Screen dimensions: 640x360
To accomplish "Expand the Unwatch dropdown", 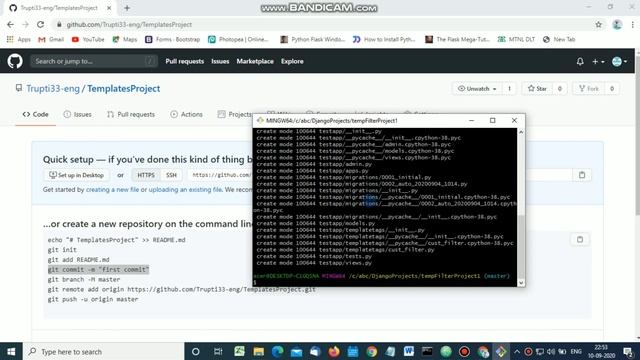I will (x=477, y=89).
